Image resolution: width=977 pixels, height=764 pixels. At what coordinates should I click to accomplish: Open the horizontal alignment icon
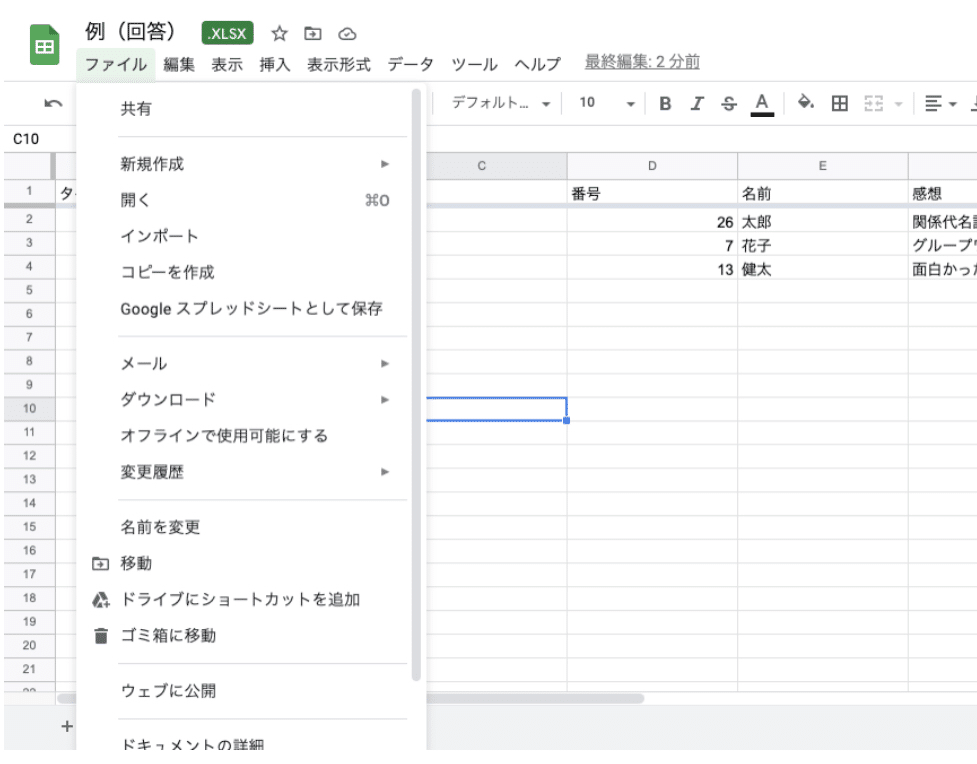tap(934, 102)
